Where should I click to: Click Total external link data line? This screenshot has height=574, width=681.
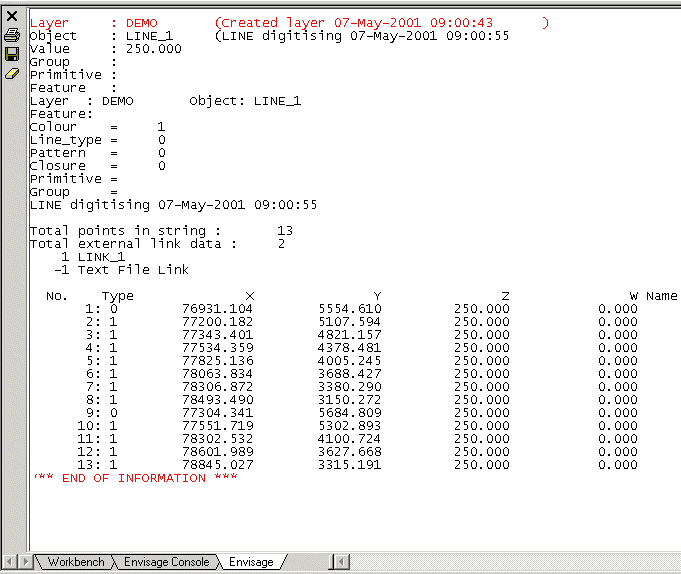tap(158, 244)
